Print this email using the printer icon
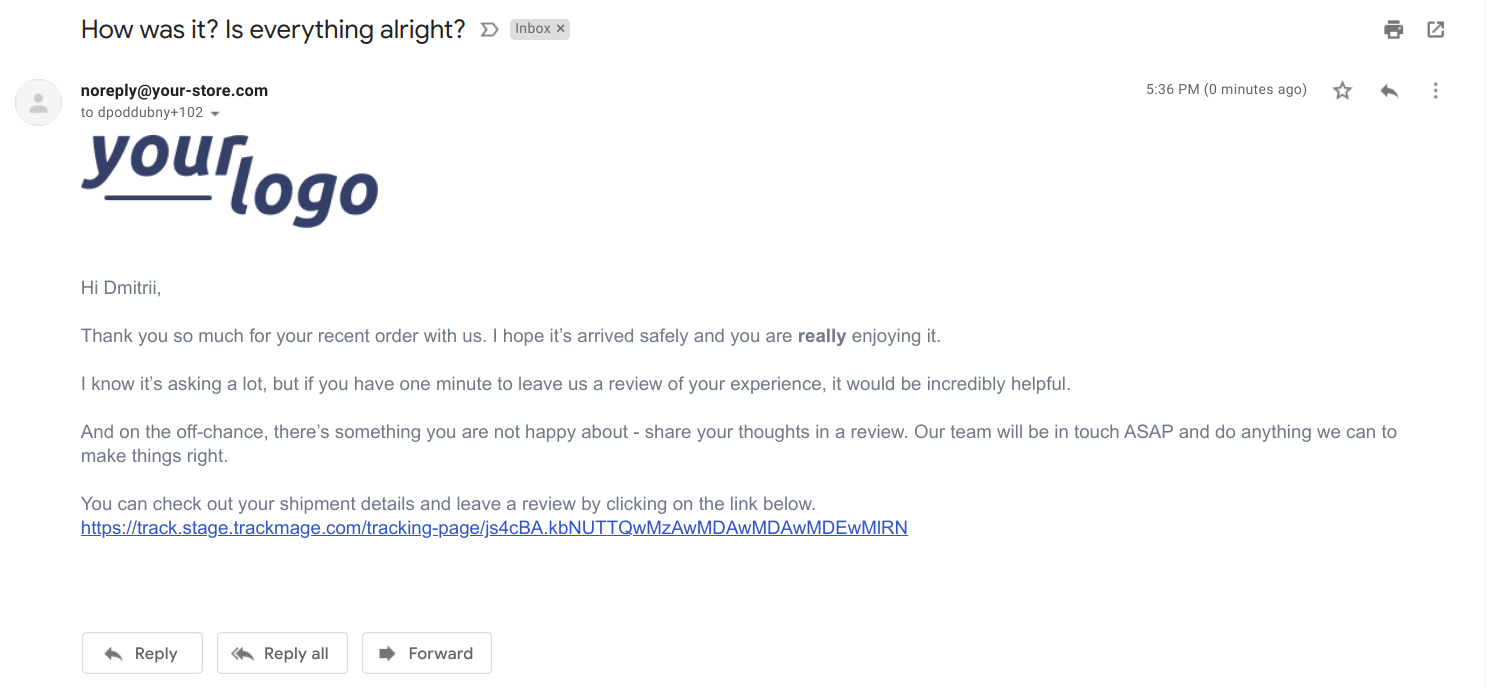This screenshot has width=1487, height=688. click(x=1393, y=30)
